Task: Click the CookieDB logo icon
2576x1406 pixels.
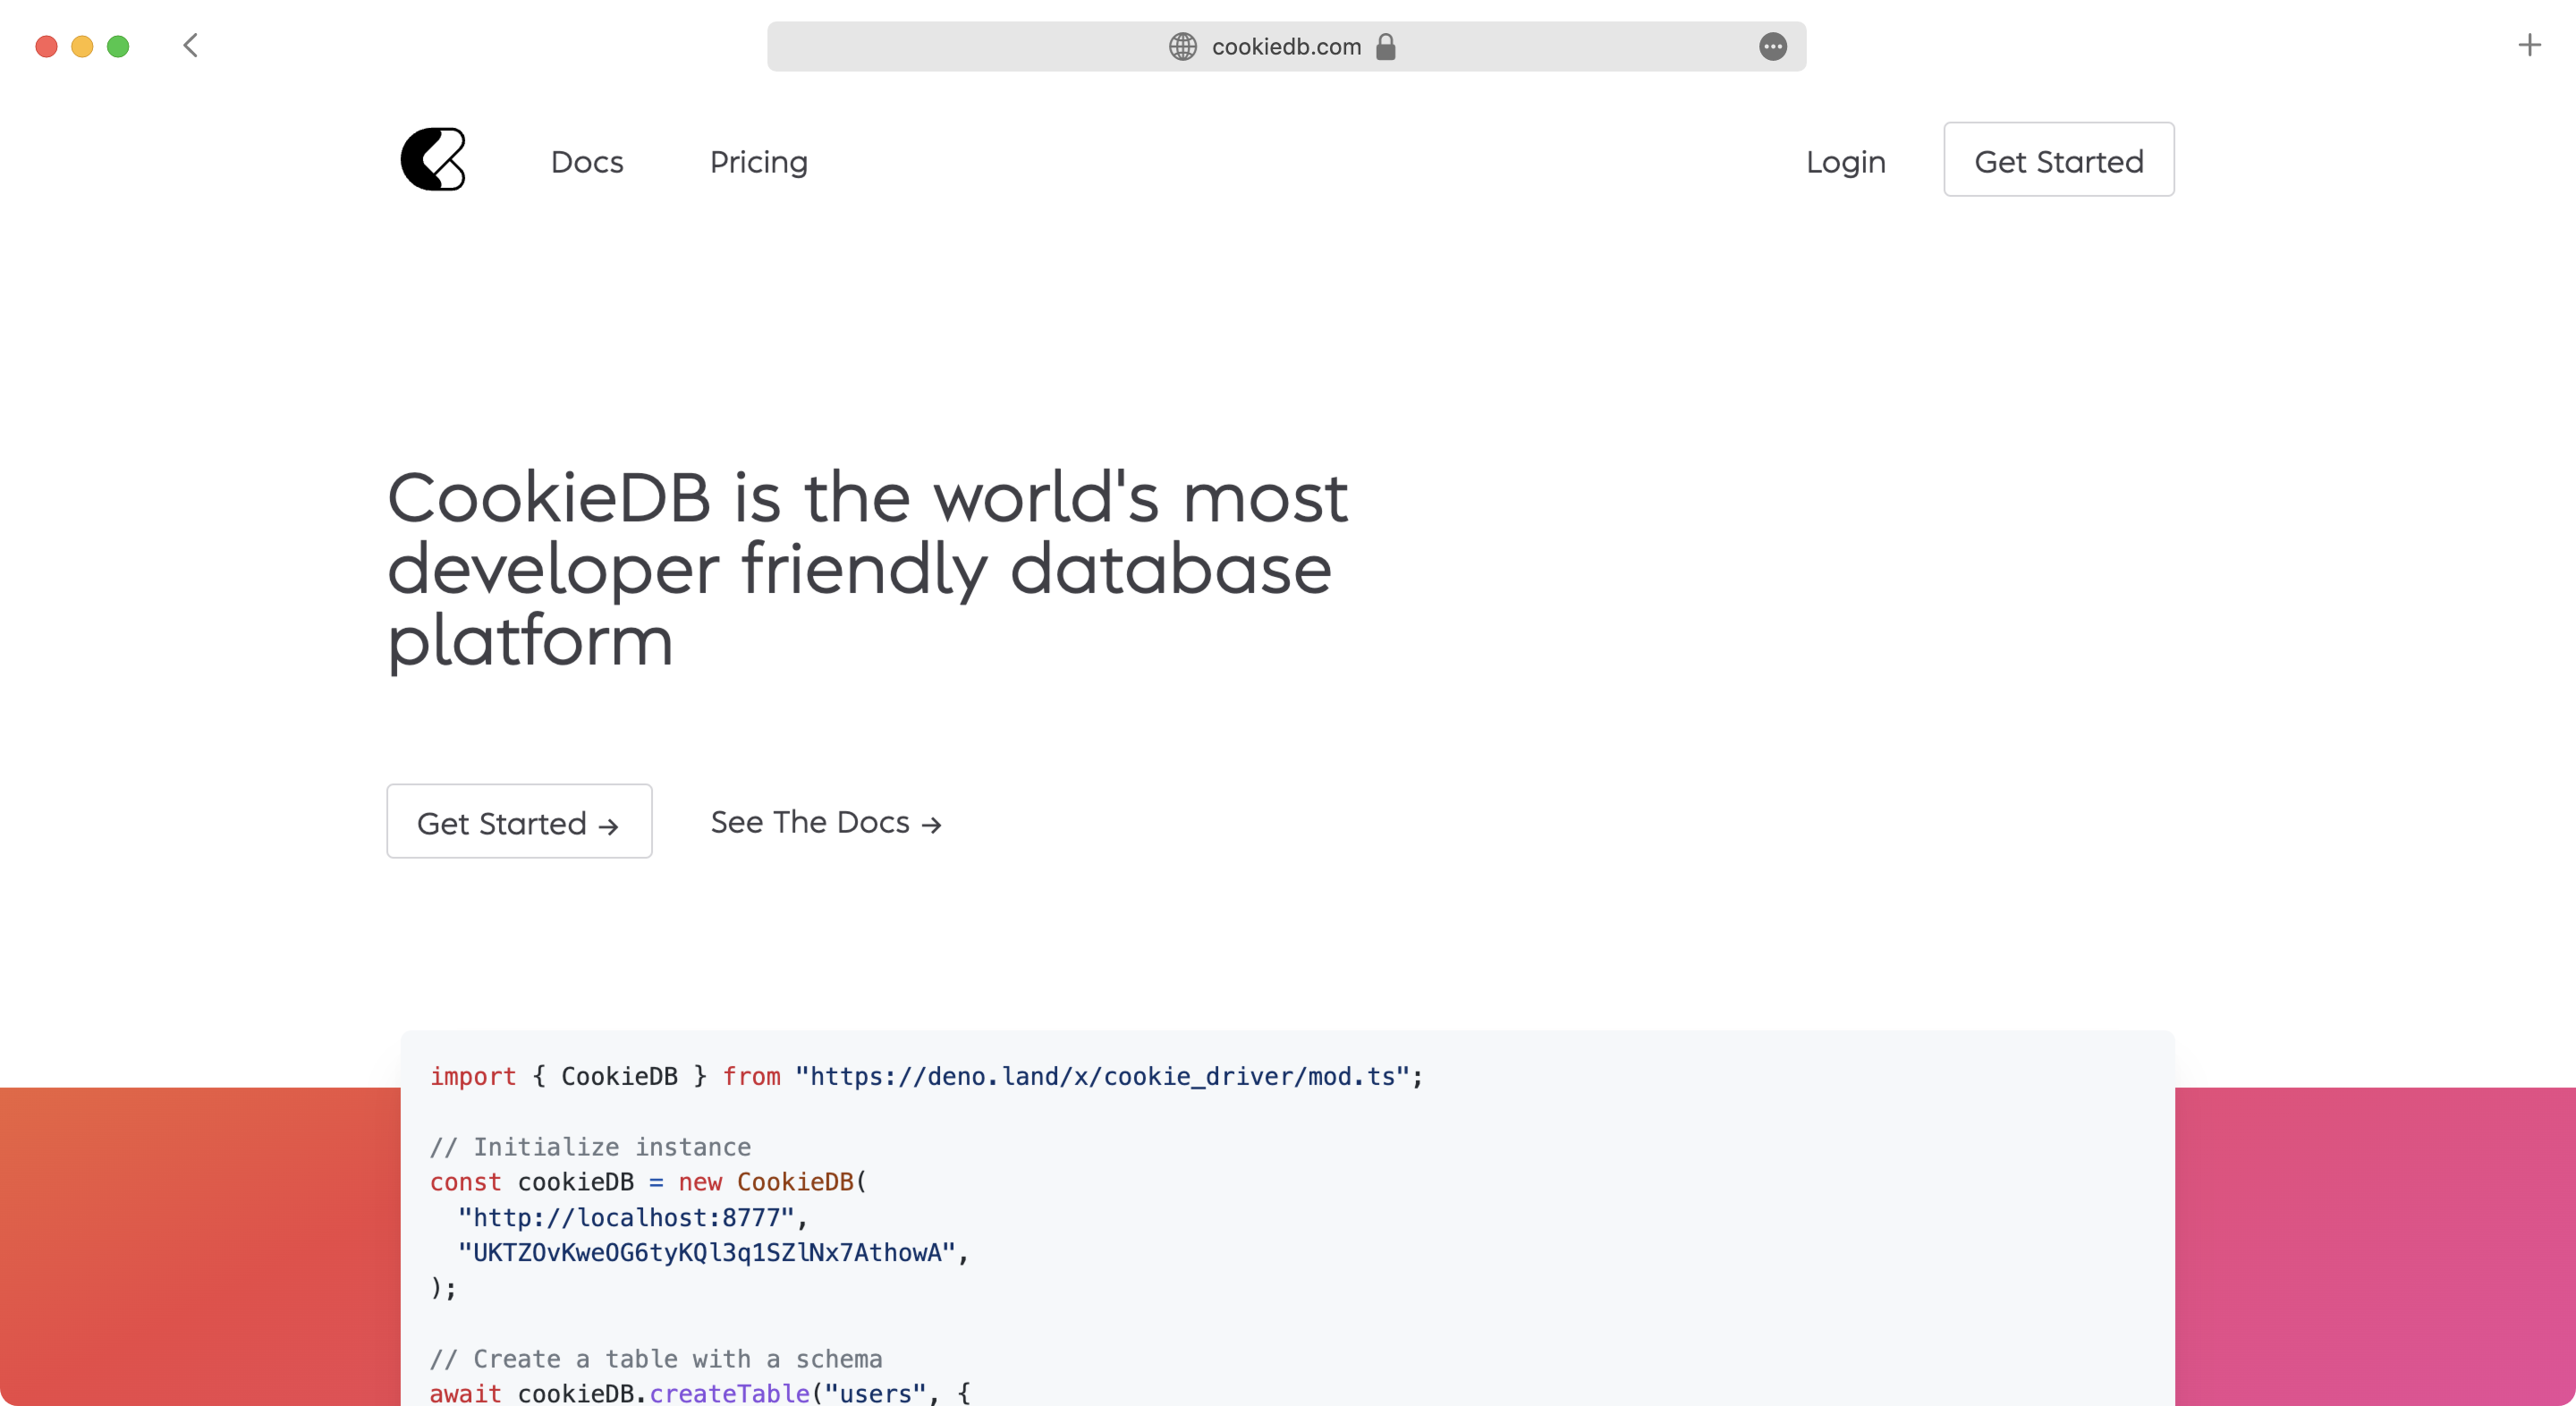Action: click(433, 159)
